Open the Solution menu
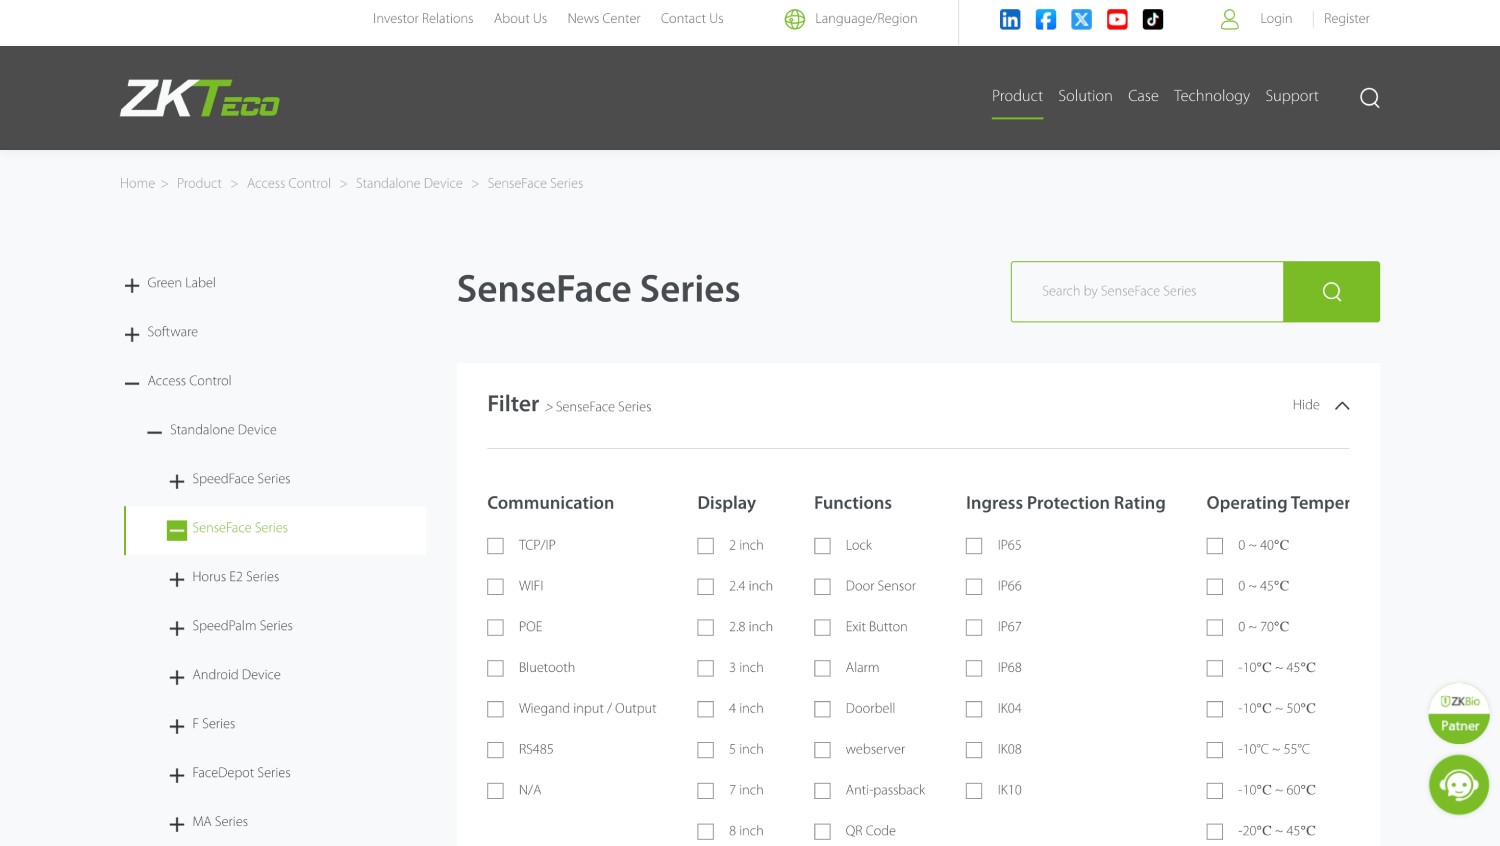Screen dimensions: 1500x846 pyautogui.click(x=1085, y=96)
